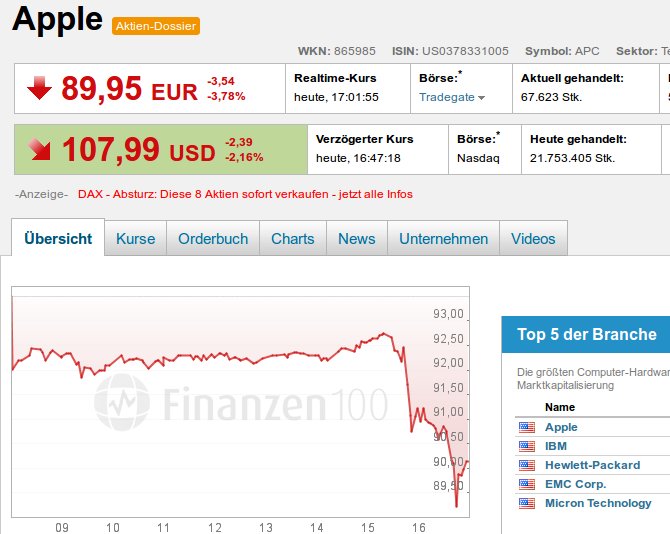Image resolution: width=670 pixels, height=534 pixels.
Task: Click the intraday price chart's sharp drop
Action: coord(408,390)
